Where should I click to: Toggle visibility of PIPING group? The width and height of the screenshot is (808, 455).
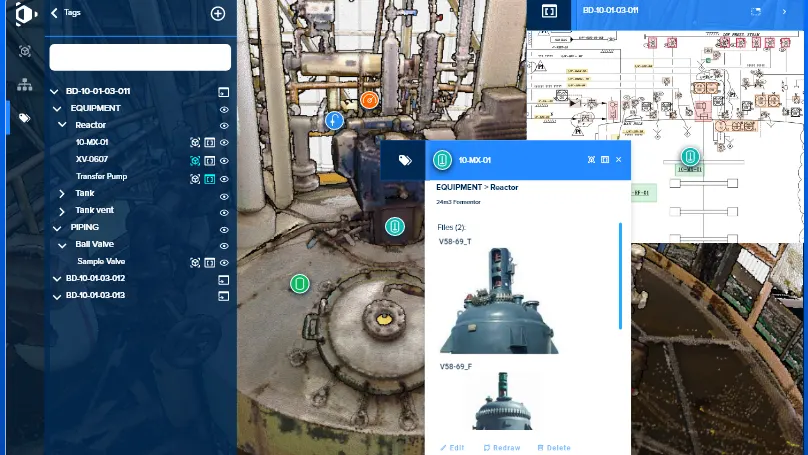(224, 230)
